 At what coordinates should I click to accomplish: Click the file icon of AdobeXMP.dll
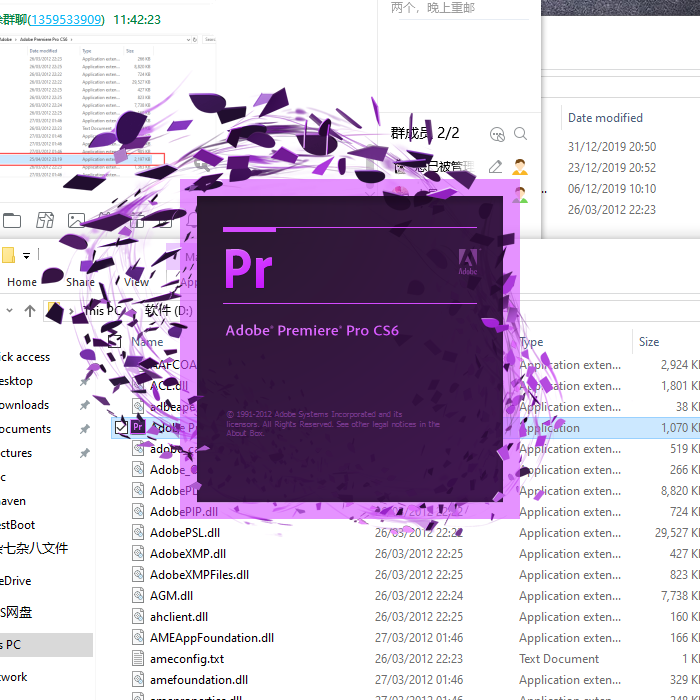[x=138, y=554]
